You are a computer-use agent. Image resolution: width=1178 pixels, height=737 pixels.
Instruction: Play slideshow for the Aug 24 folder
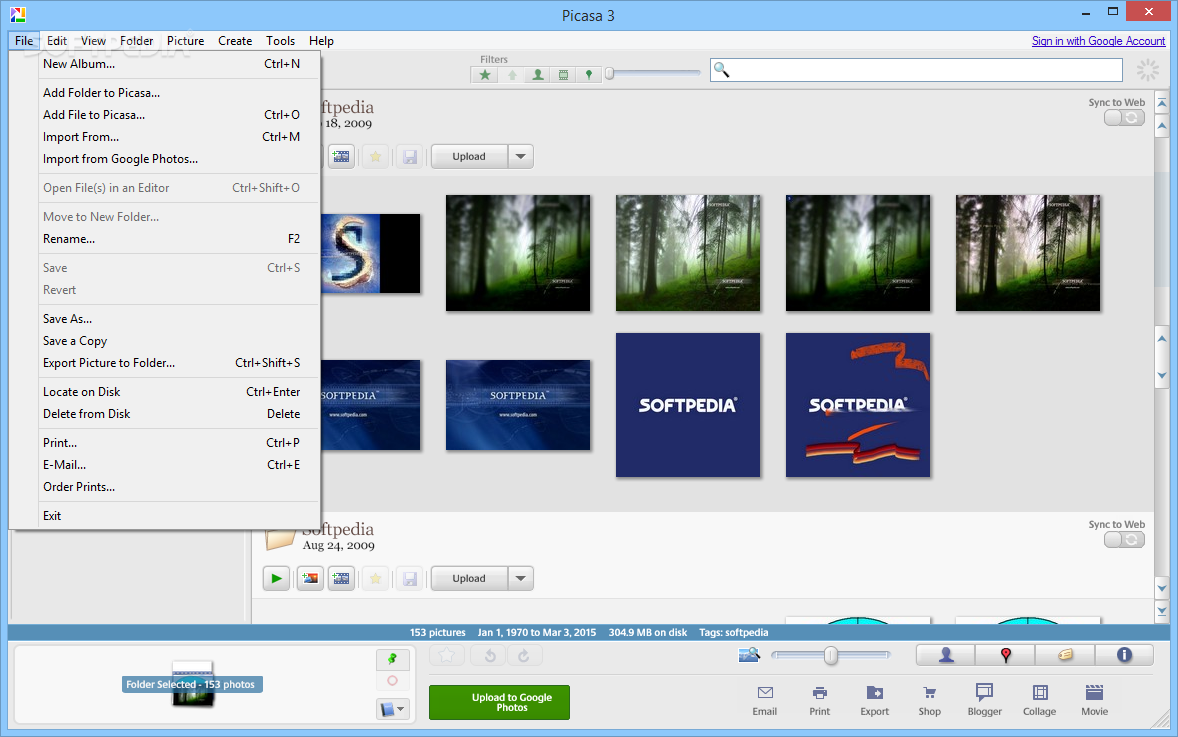276,578
